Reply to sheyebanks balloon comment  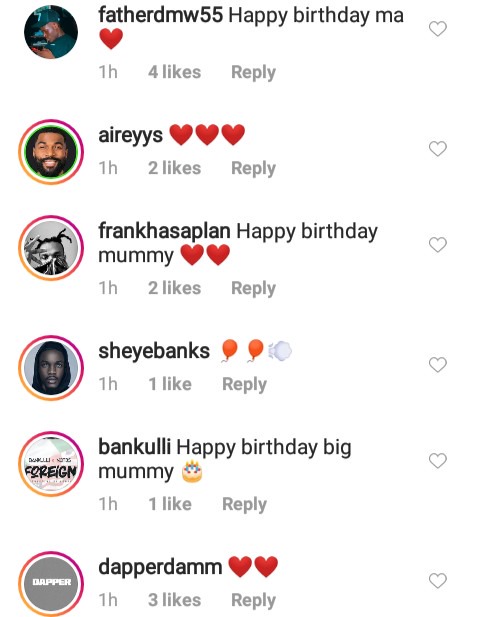coord(244,385)
